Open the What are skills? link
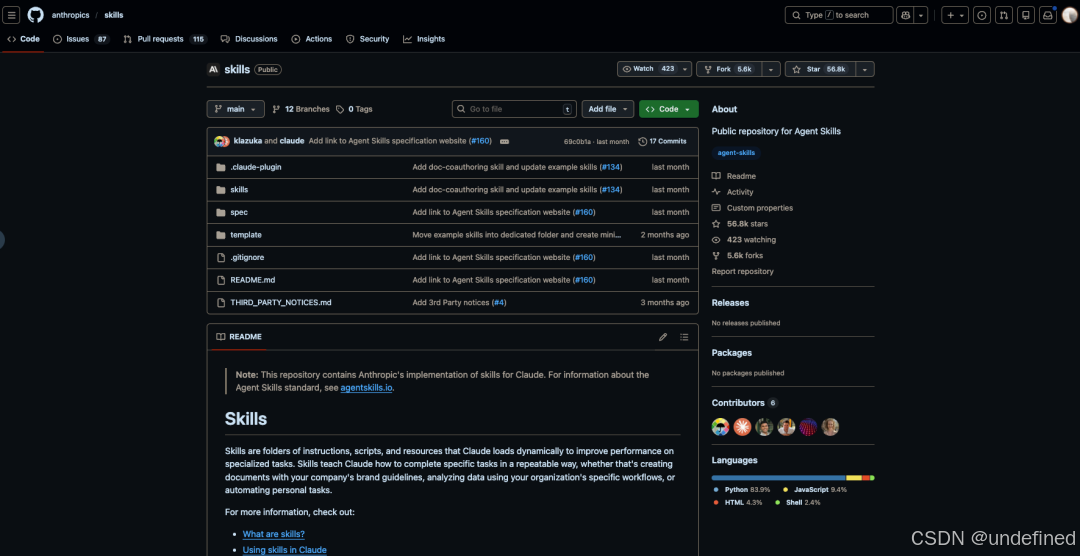This screenshot has width=1080, height=556. click(x=273, y=534)
